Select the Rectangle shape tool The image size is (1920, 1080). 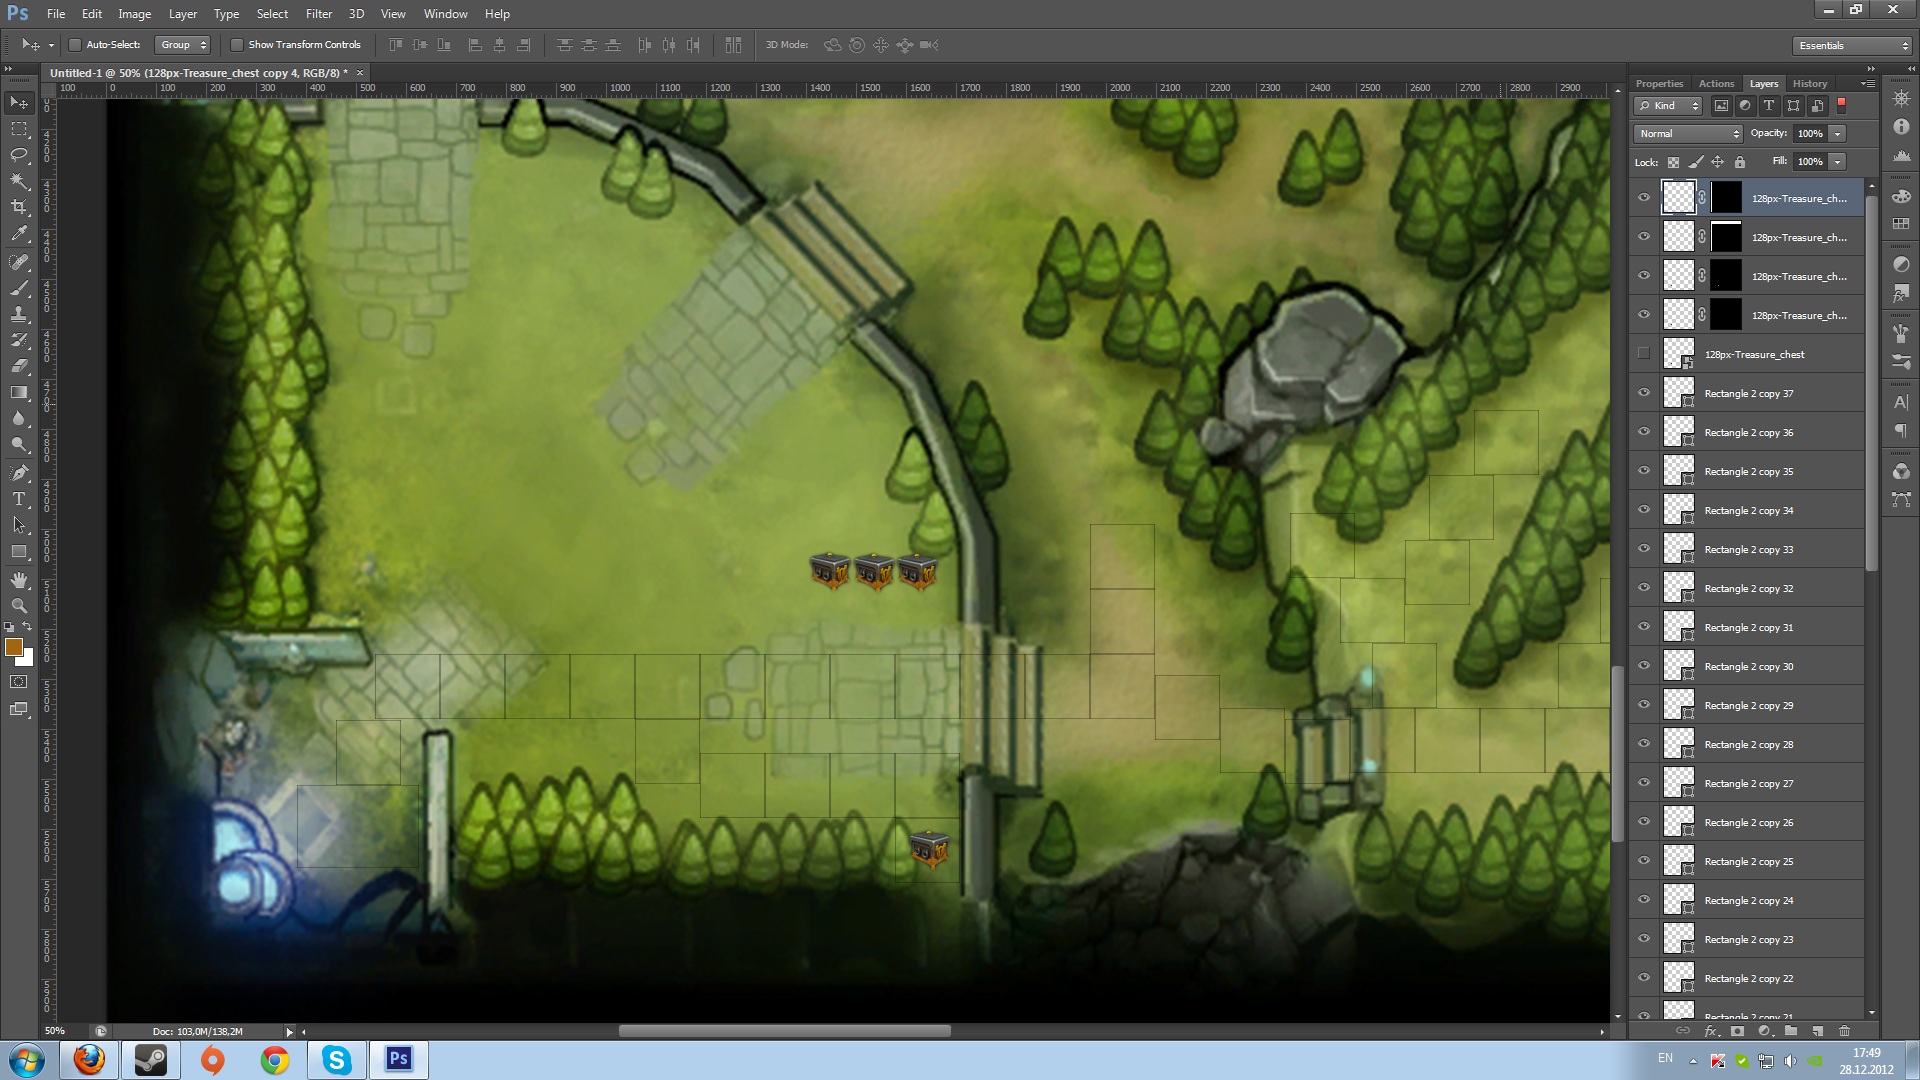(19, 551)
